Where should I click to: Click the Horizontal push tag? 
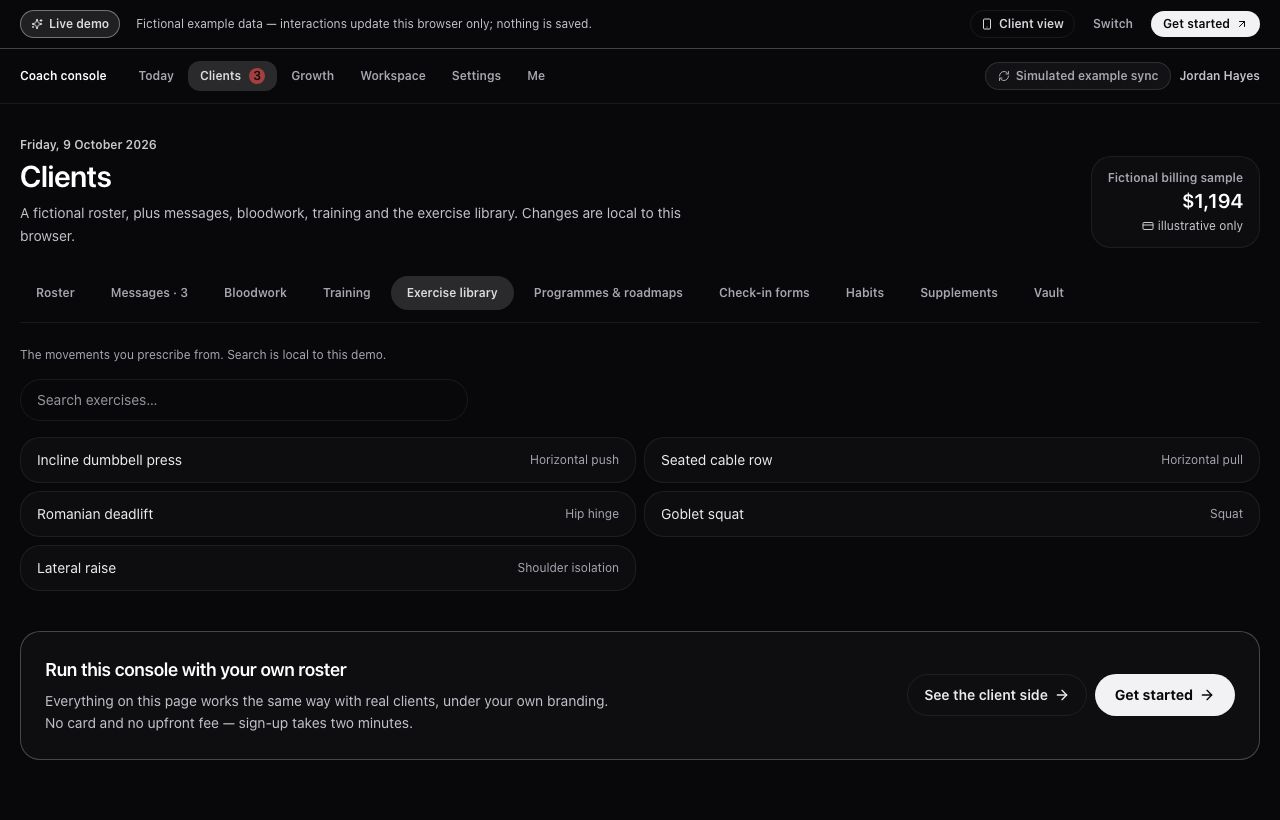pyautogui.click(x=574, y=460)
